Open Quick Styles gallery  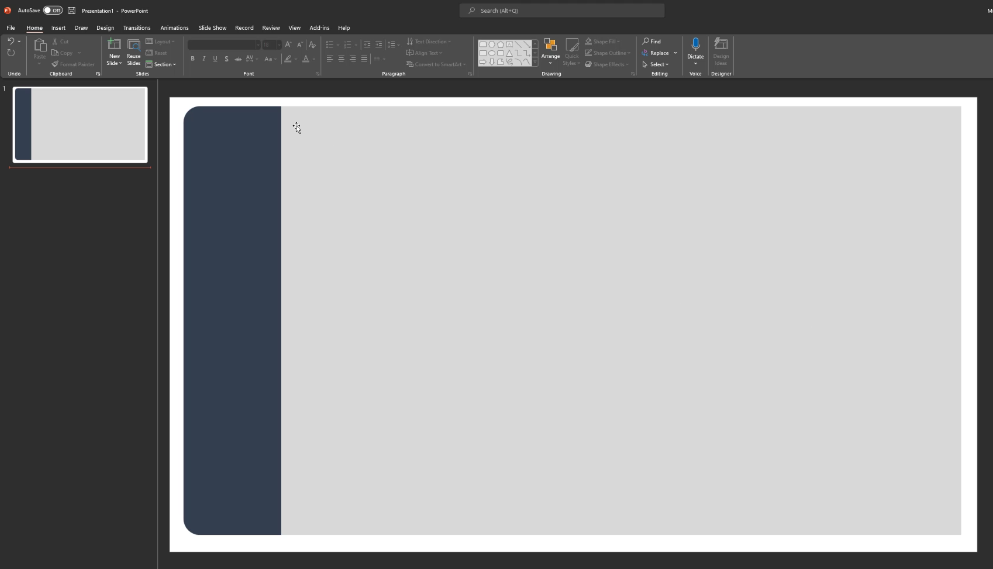point(572,51)
